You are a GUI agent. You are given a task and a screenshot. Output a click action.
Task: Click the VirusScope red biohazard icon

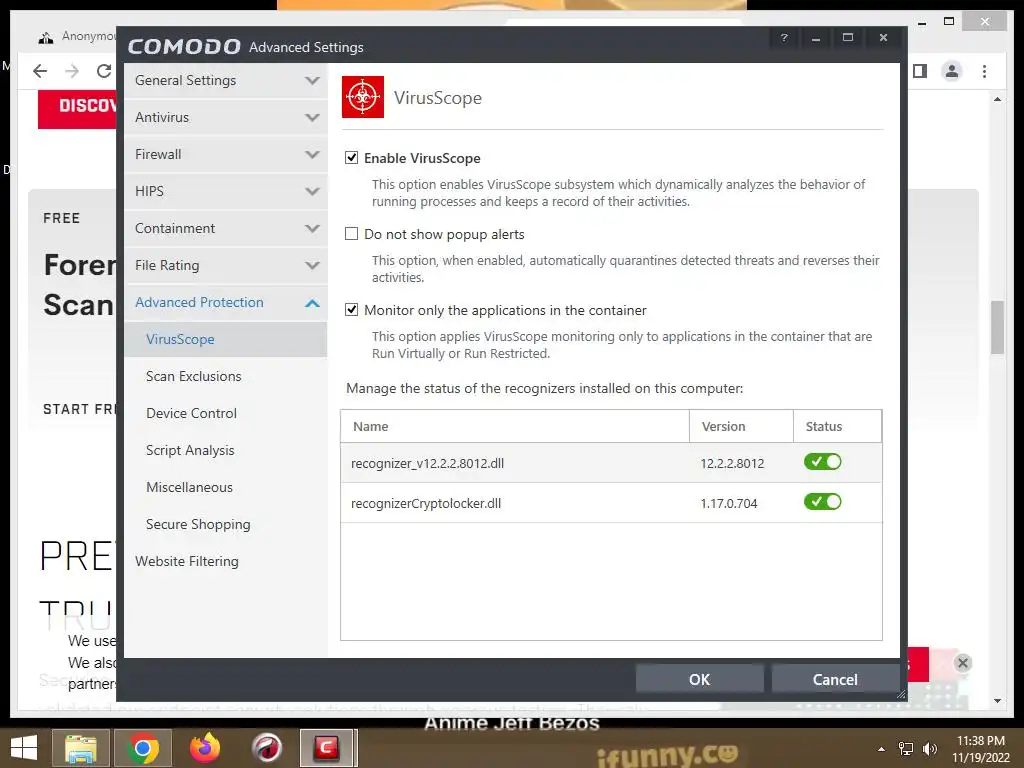coord(362,97)
